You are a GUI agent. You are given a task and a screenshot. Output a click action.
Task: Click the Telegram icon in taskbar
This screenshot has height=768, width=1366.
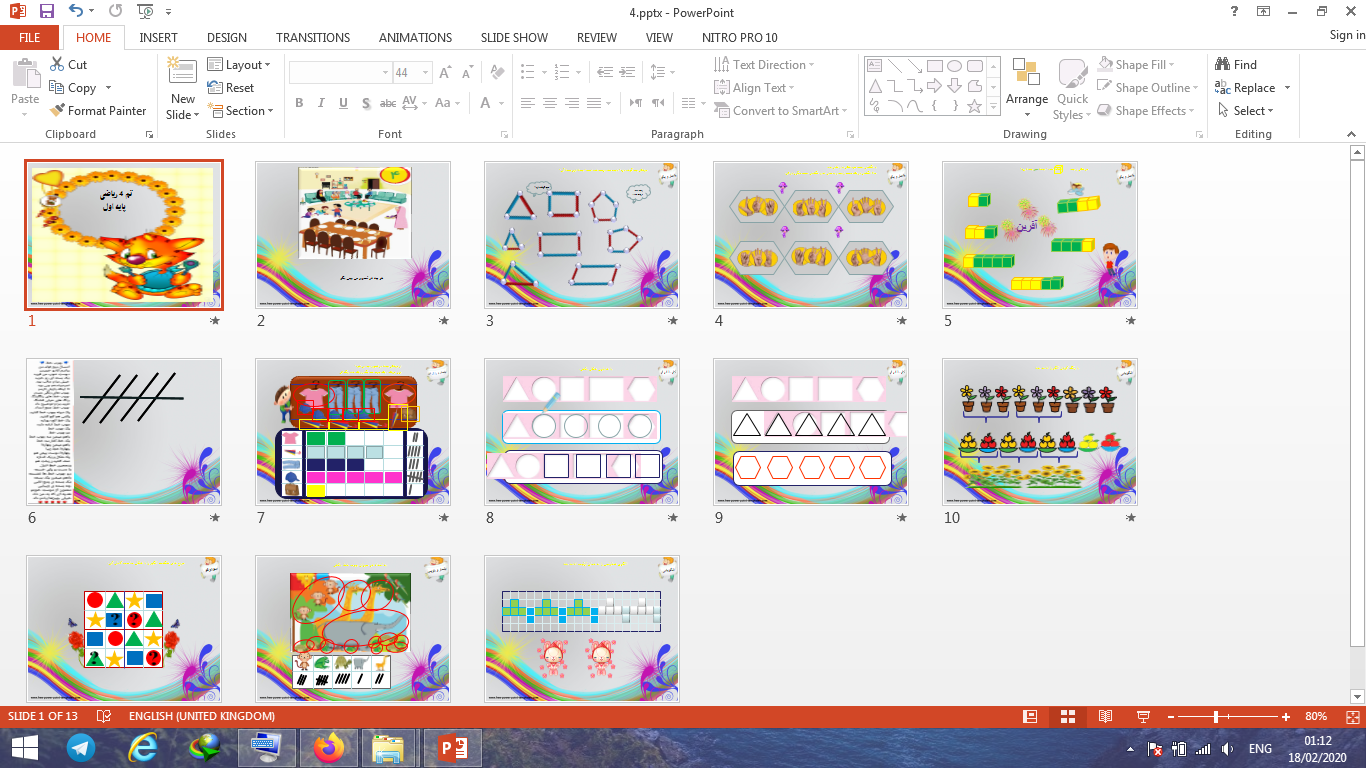click(x=81, y=748)
